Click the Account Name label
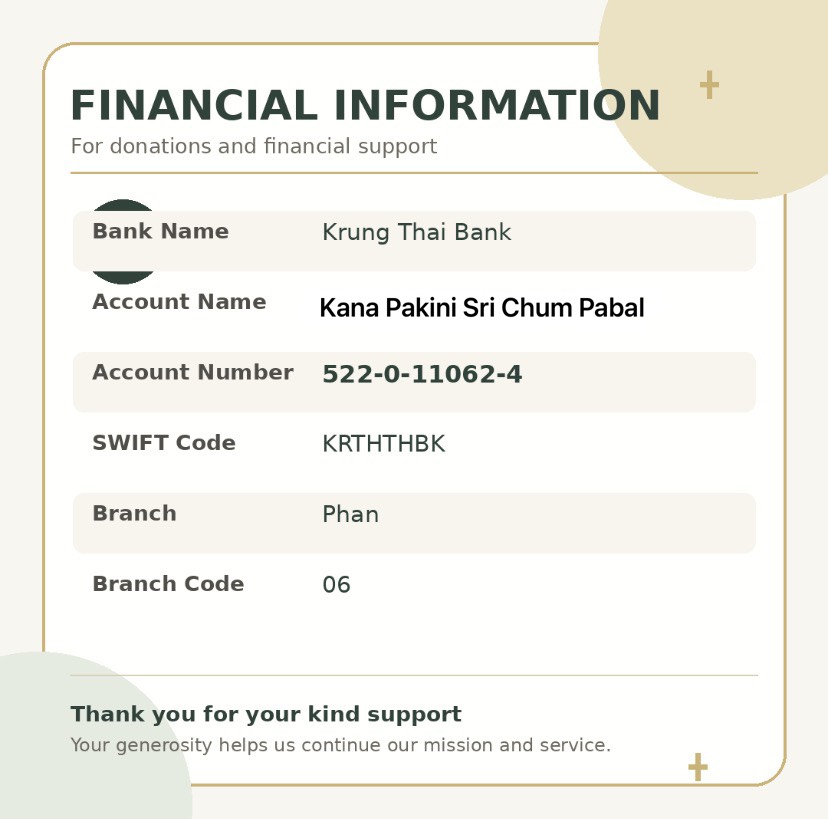 point(179,302)
